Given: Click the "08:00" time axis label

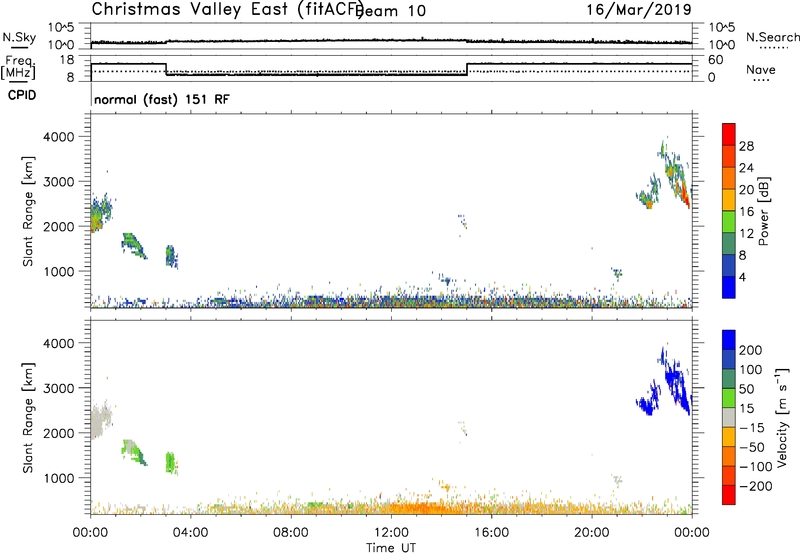Looking at the screenshot, I should (291, 533).
